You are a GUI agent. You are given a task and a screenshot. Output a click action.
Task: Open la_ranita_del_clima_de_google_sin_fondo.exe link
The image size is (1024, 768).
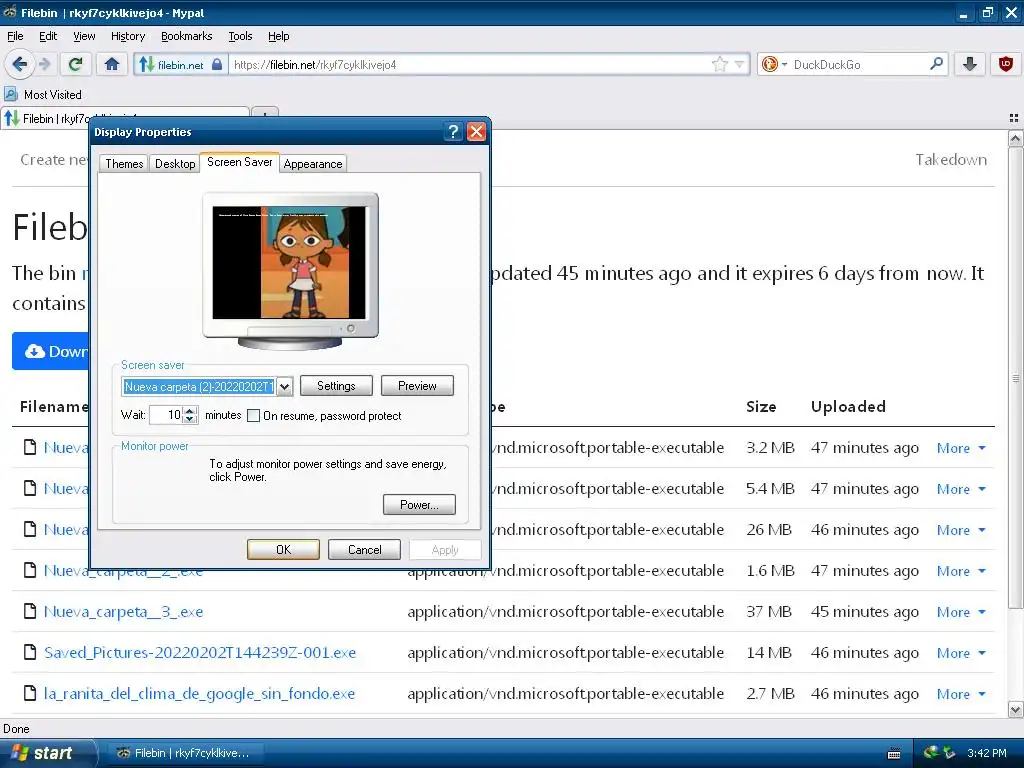(199, 694)
